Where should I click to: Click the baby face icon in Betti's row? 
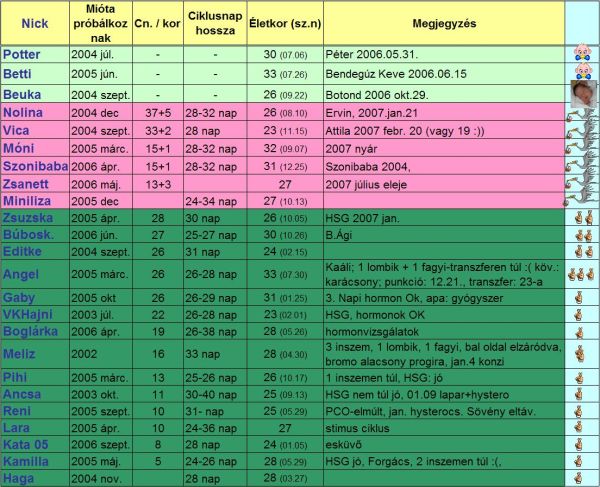click(582, 71)
